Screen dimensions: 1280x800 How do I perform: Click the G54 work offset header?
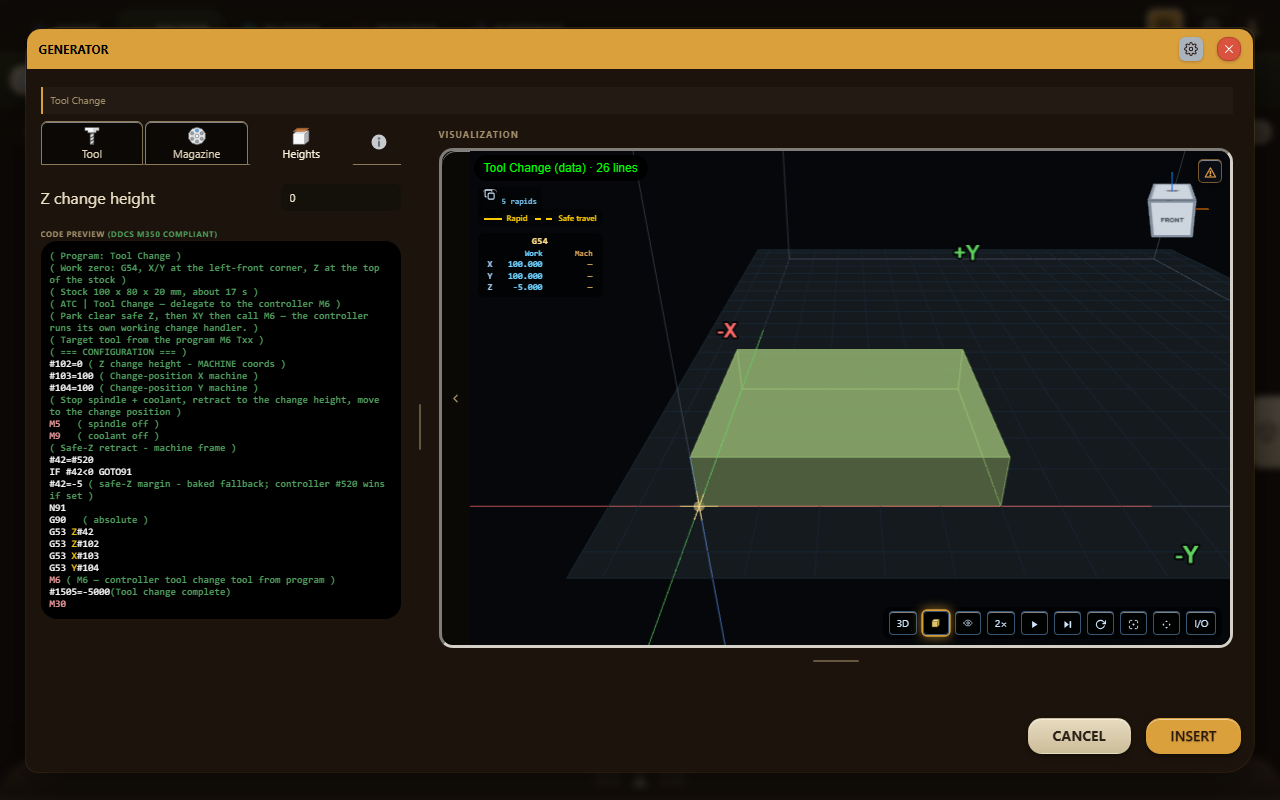pyautogui.click(x=540, y=241)
